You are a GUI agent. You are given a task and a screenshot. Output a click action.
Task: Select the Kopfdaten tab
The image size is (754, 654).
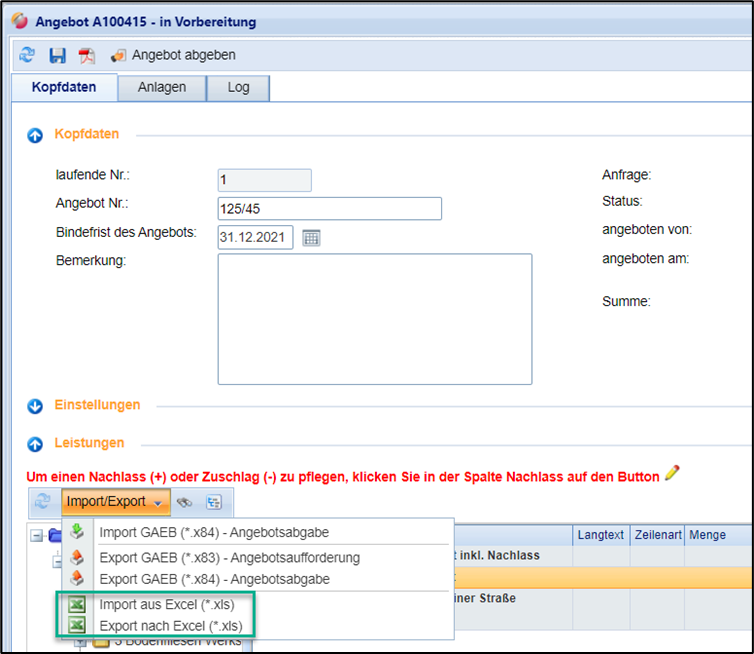(x=64, y=87)
